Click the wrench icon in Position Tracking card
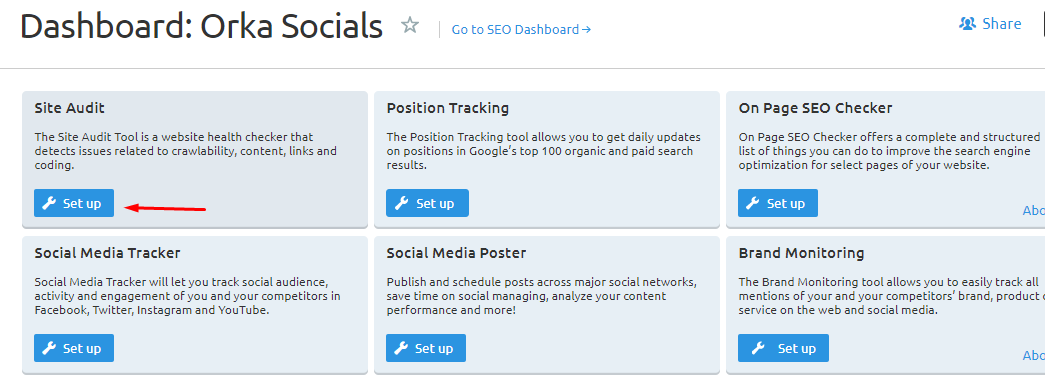Viewport: 1045px width, 377px height. 401,203
